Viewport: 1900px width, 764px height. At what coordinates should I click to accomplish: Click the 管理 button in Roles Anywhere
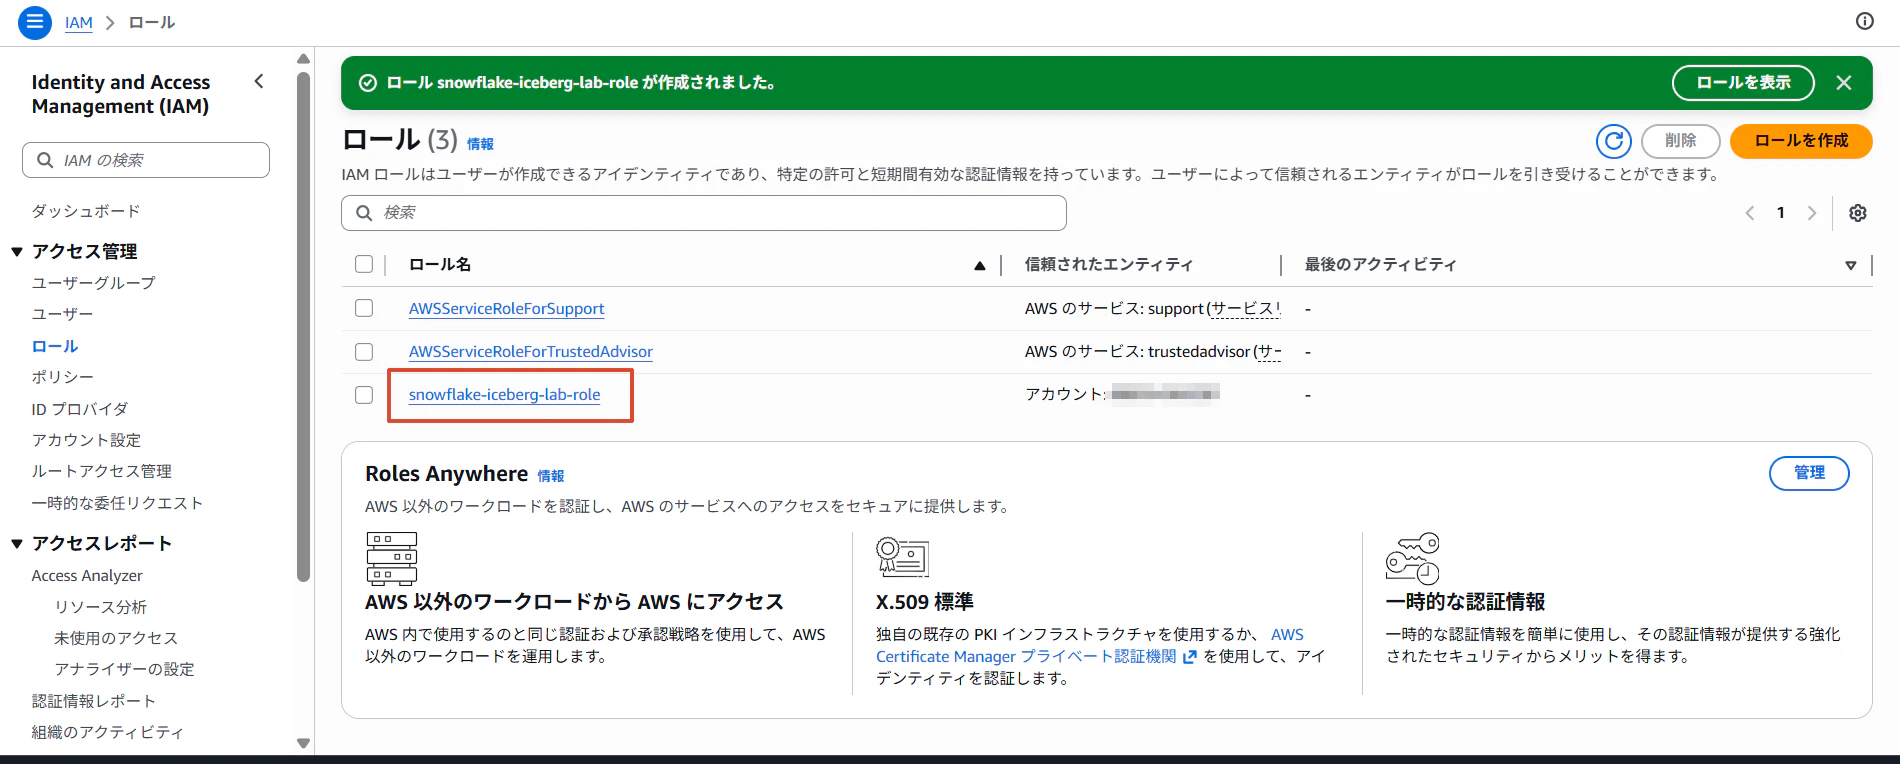[x=1809, y=473]
